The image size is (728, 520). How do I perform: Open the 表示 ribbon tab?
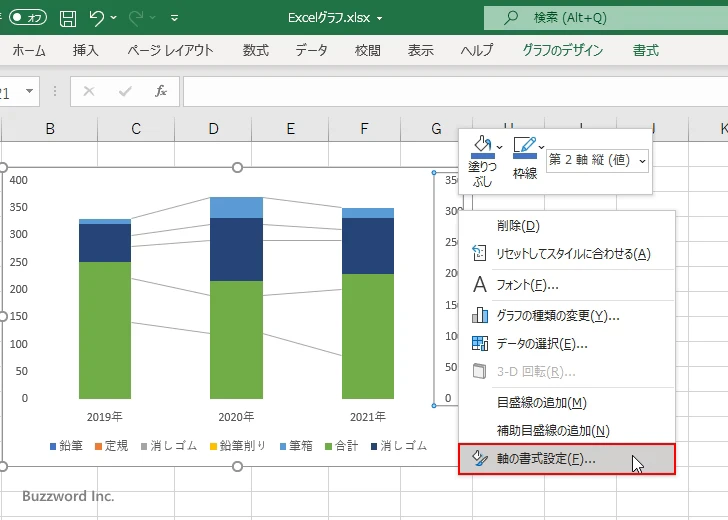[x=420, y=50]
